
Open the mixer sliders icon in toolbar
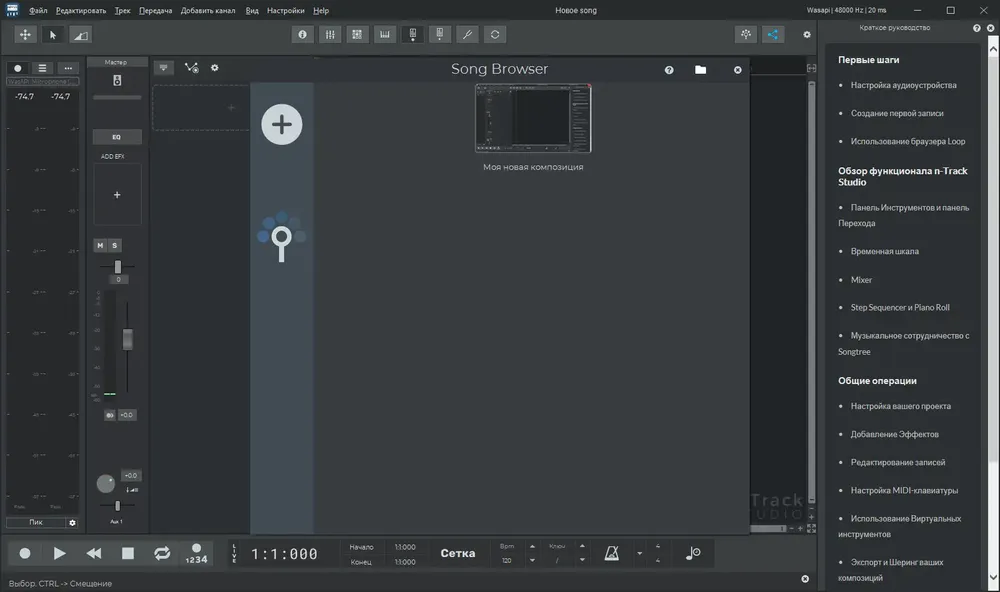pyautogui.click(x=330, y=34)
